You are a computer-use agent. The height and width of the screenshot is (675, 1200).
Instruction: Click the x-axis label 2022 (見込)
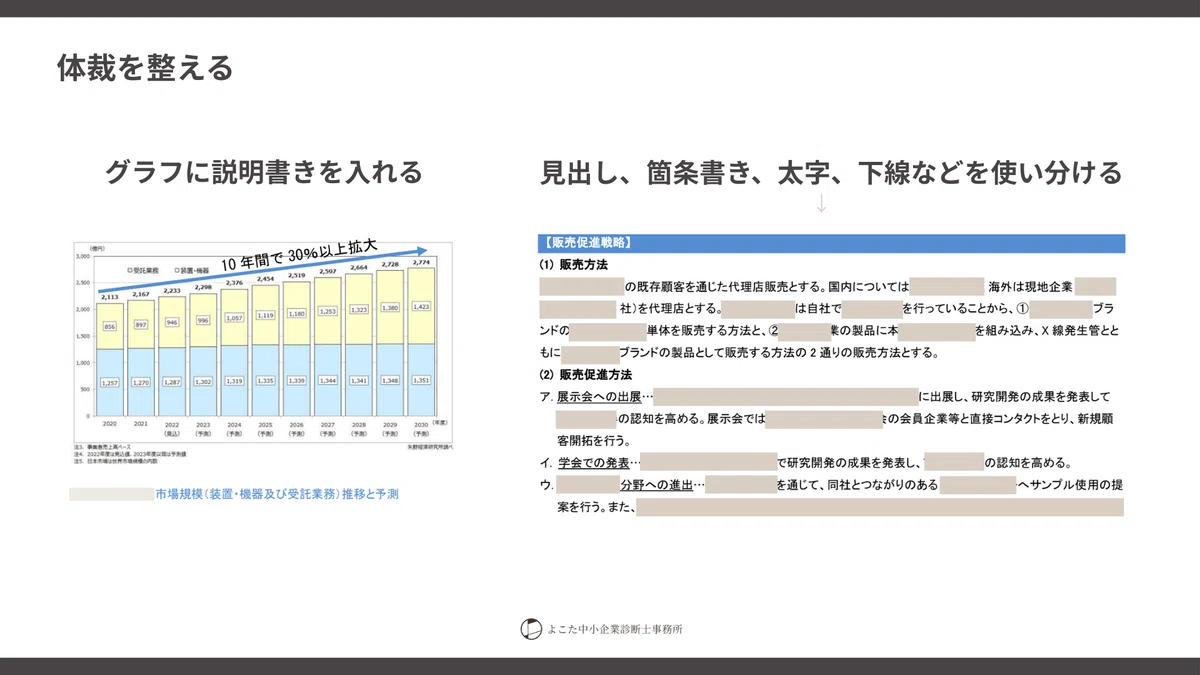172,430
